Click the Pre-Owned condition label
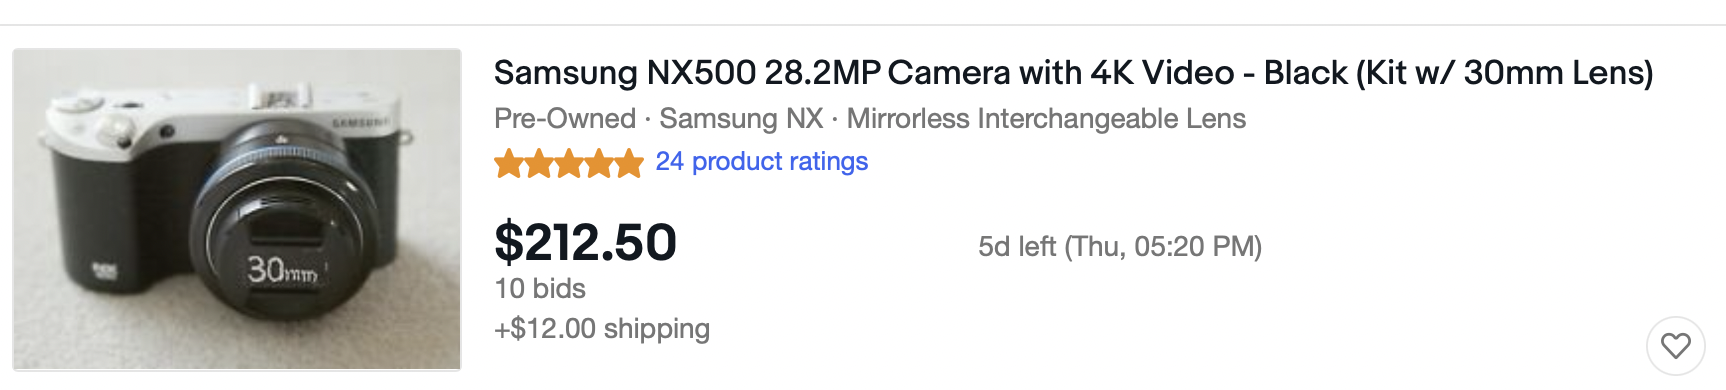The height and width of the screenshot is (390, 1726). tap(565, 119)
